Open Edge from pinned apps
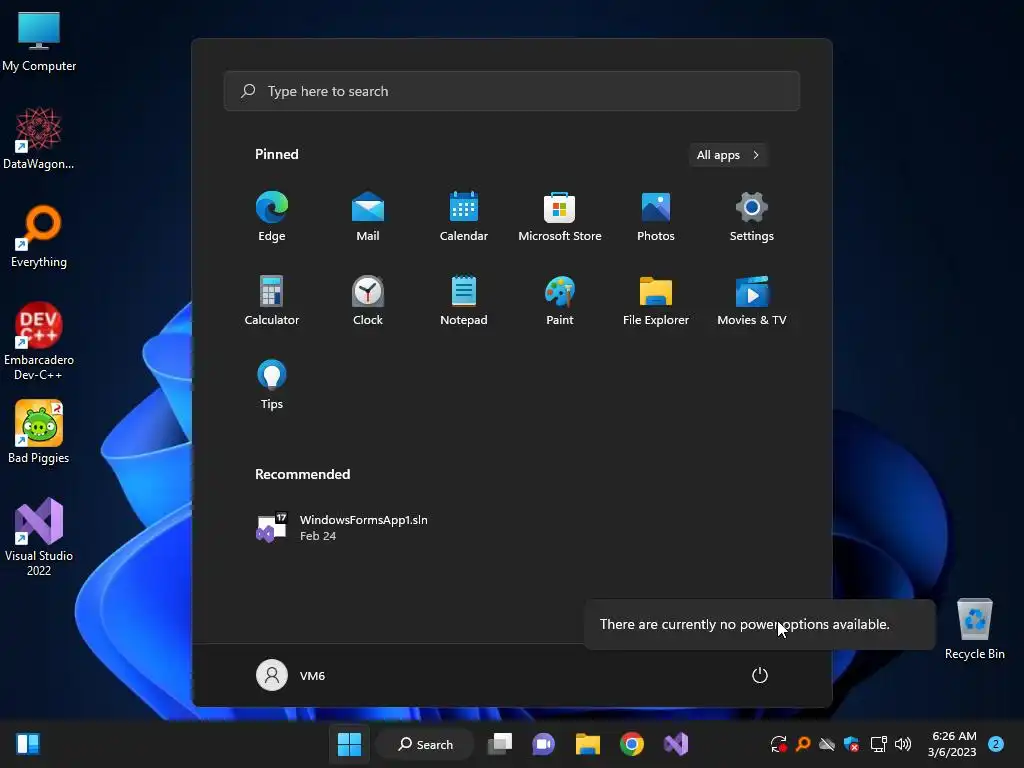 [x=272, y=216]
